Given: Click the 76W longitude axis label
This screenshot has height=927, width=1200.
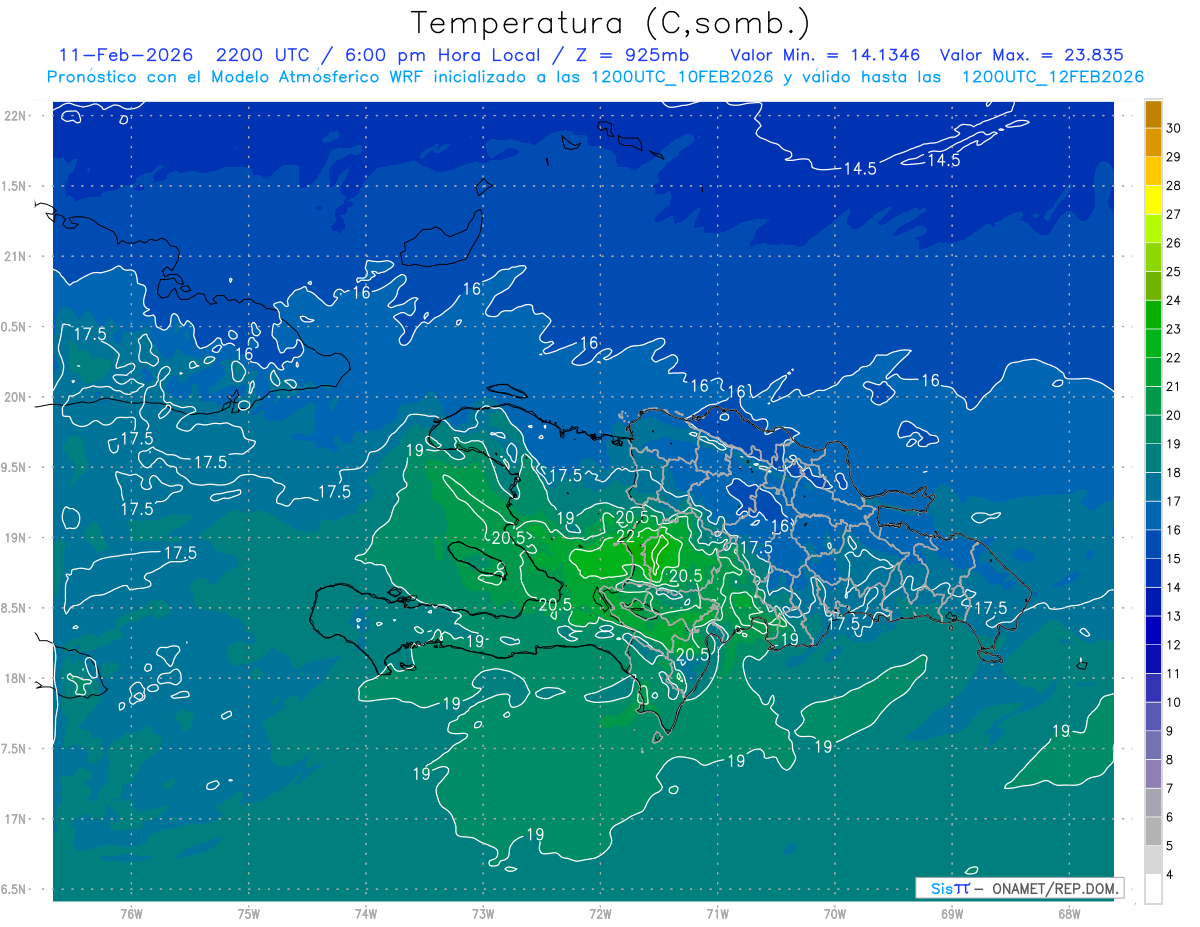Looking at the screenshot, I should 131,913.
